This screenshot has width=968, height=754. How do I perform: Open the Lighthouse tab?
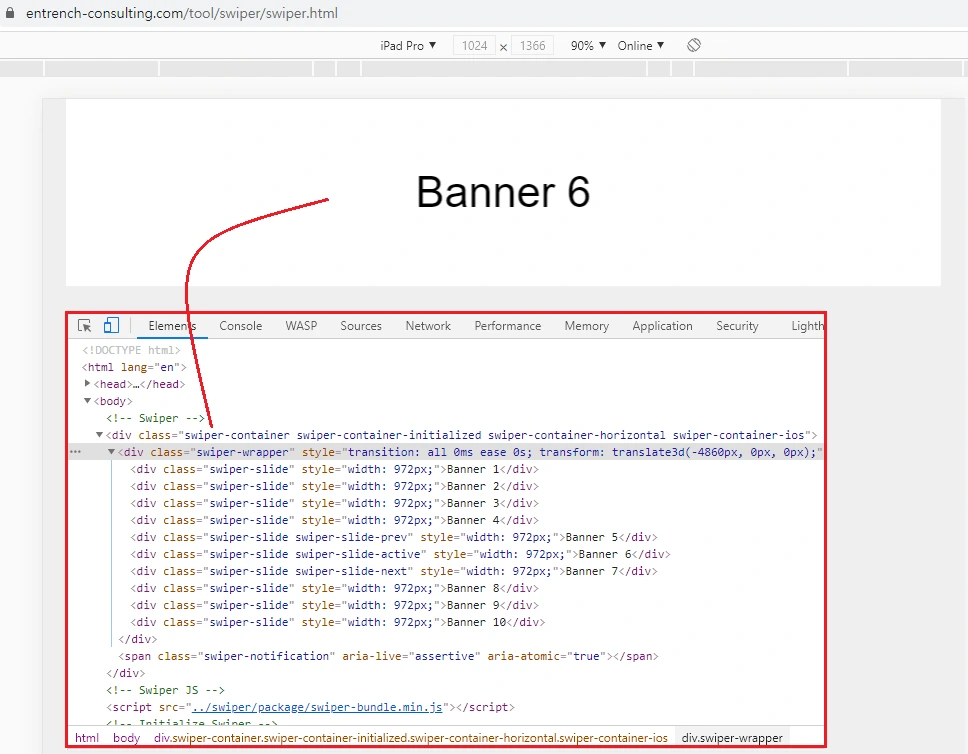click(807, 326)
